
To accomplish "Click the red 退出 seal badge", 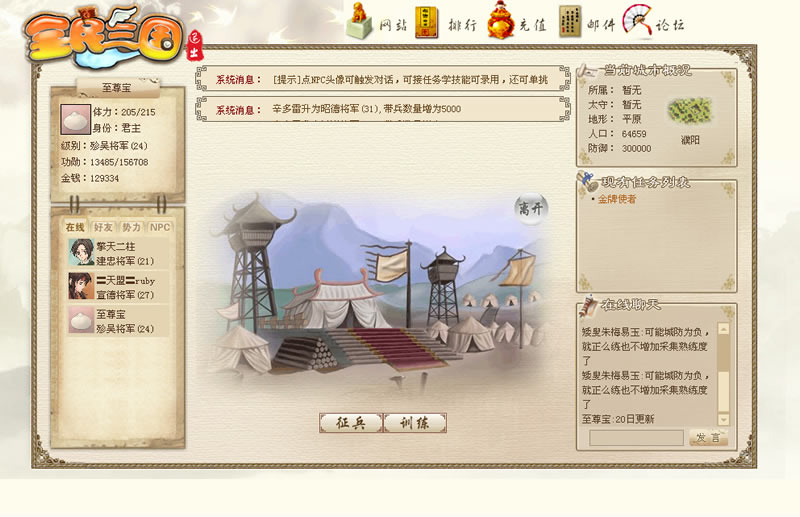I will point(195,46).
